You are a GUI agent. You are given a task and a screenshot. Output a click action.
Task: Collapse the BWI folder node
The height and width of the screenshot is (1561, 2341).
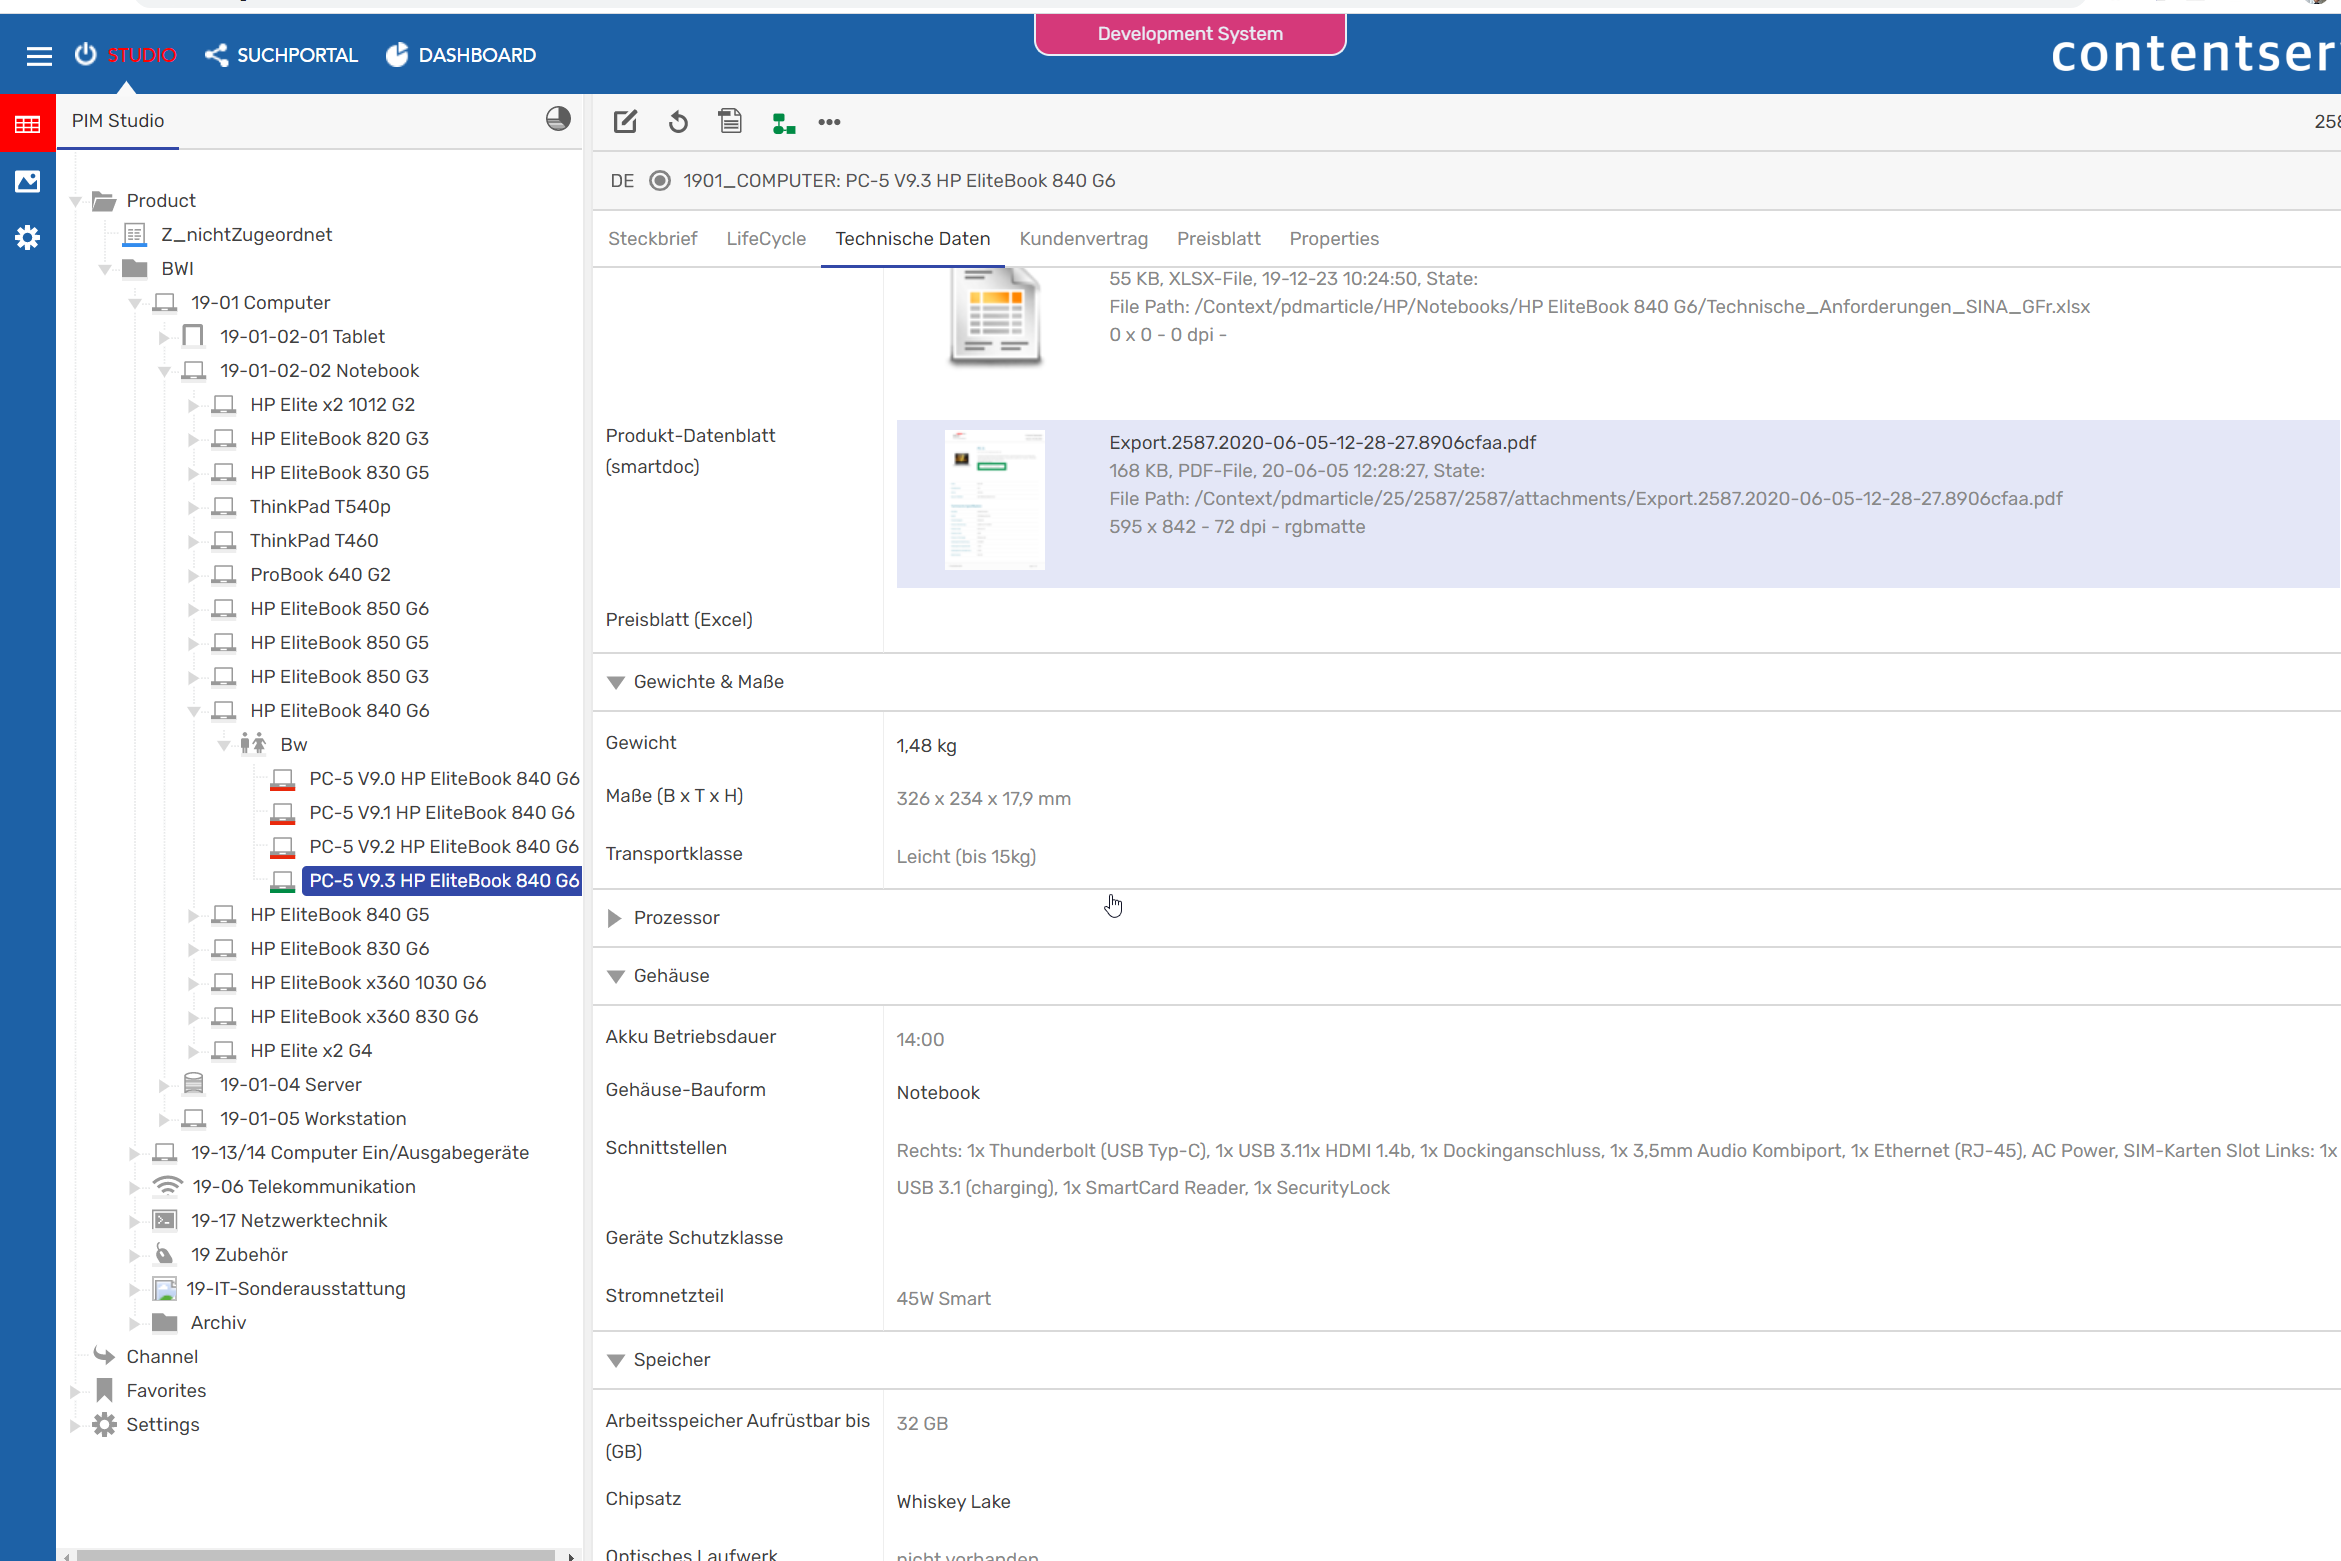point(105,269)
